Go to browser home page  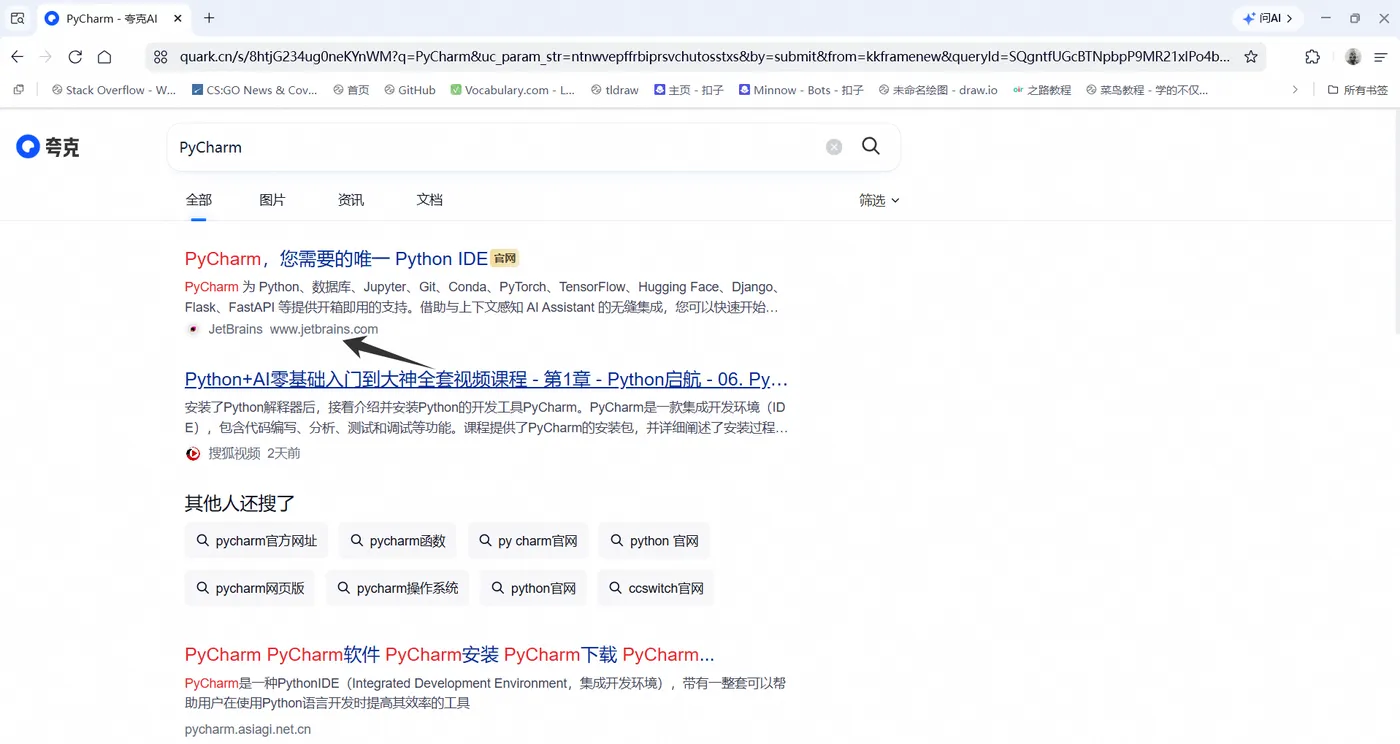tap(104, 57)
